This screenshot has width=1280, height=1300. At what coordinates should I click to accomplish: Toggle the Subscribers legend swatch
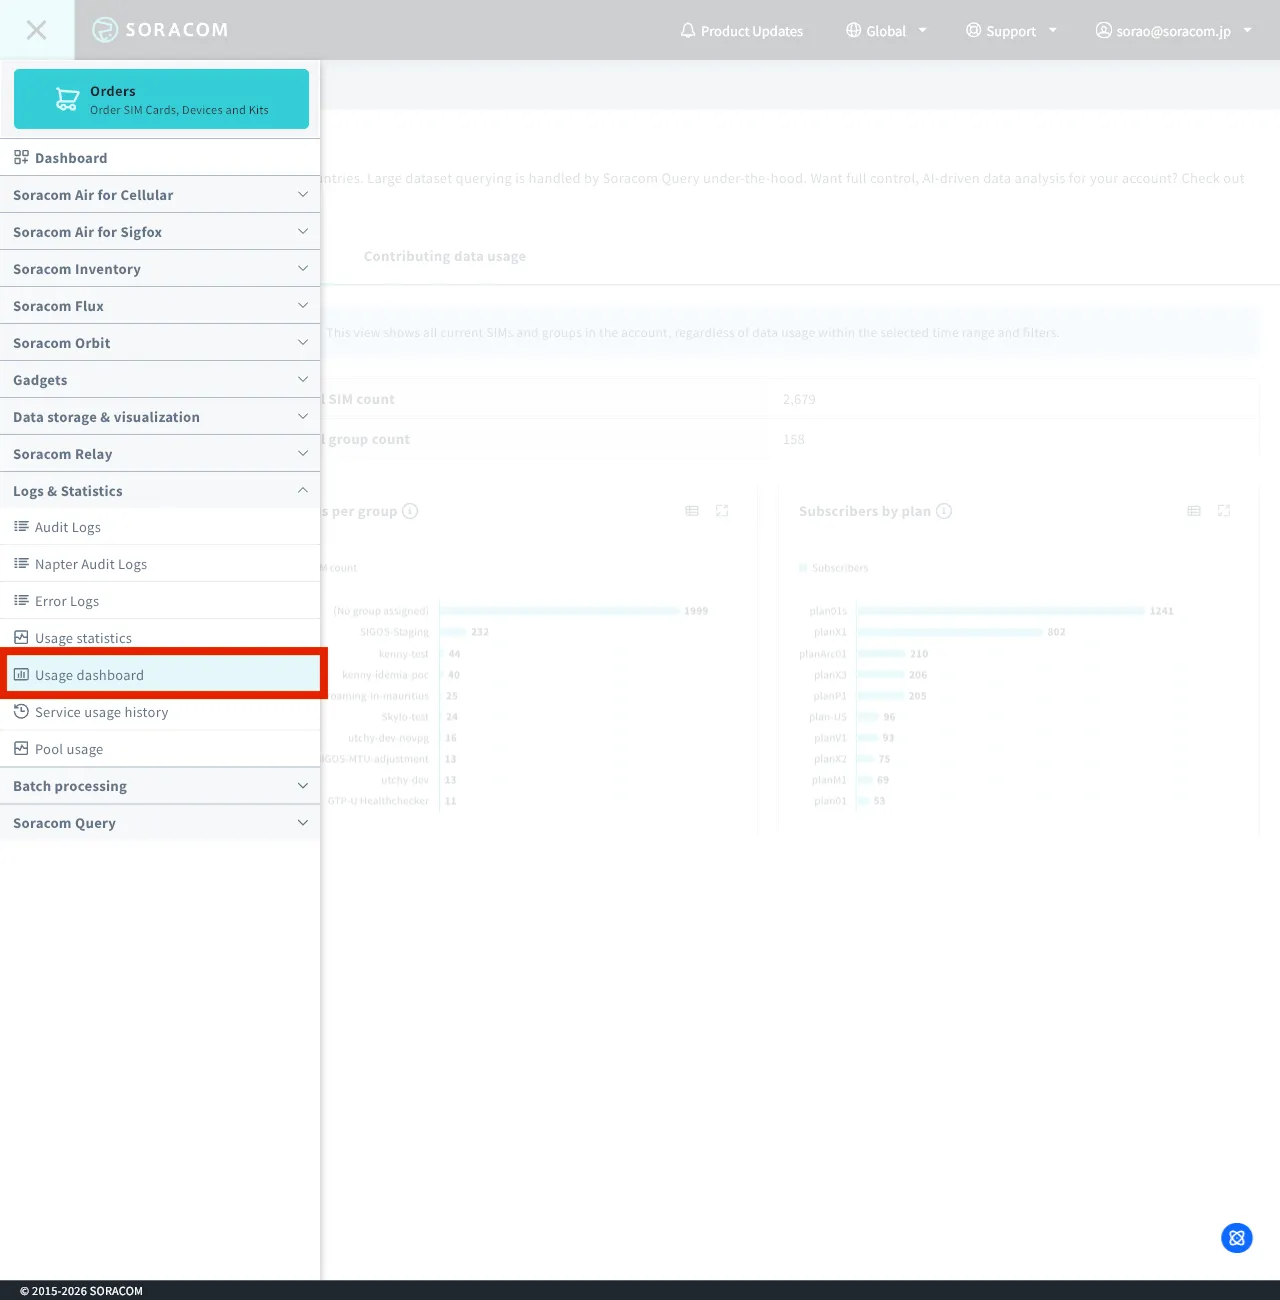click(803, 568)
